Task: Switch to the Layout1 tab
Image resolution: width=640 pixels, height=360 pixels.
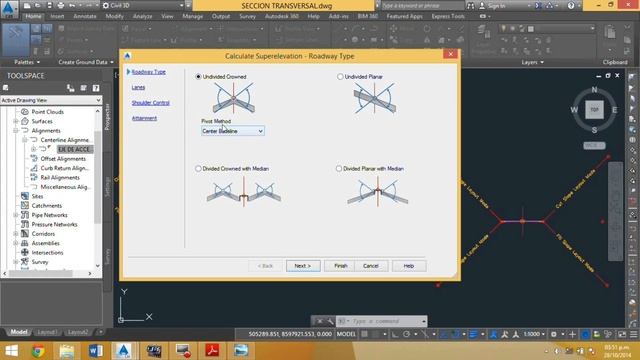Action: point(47,332)
